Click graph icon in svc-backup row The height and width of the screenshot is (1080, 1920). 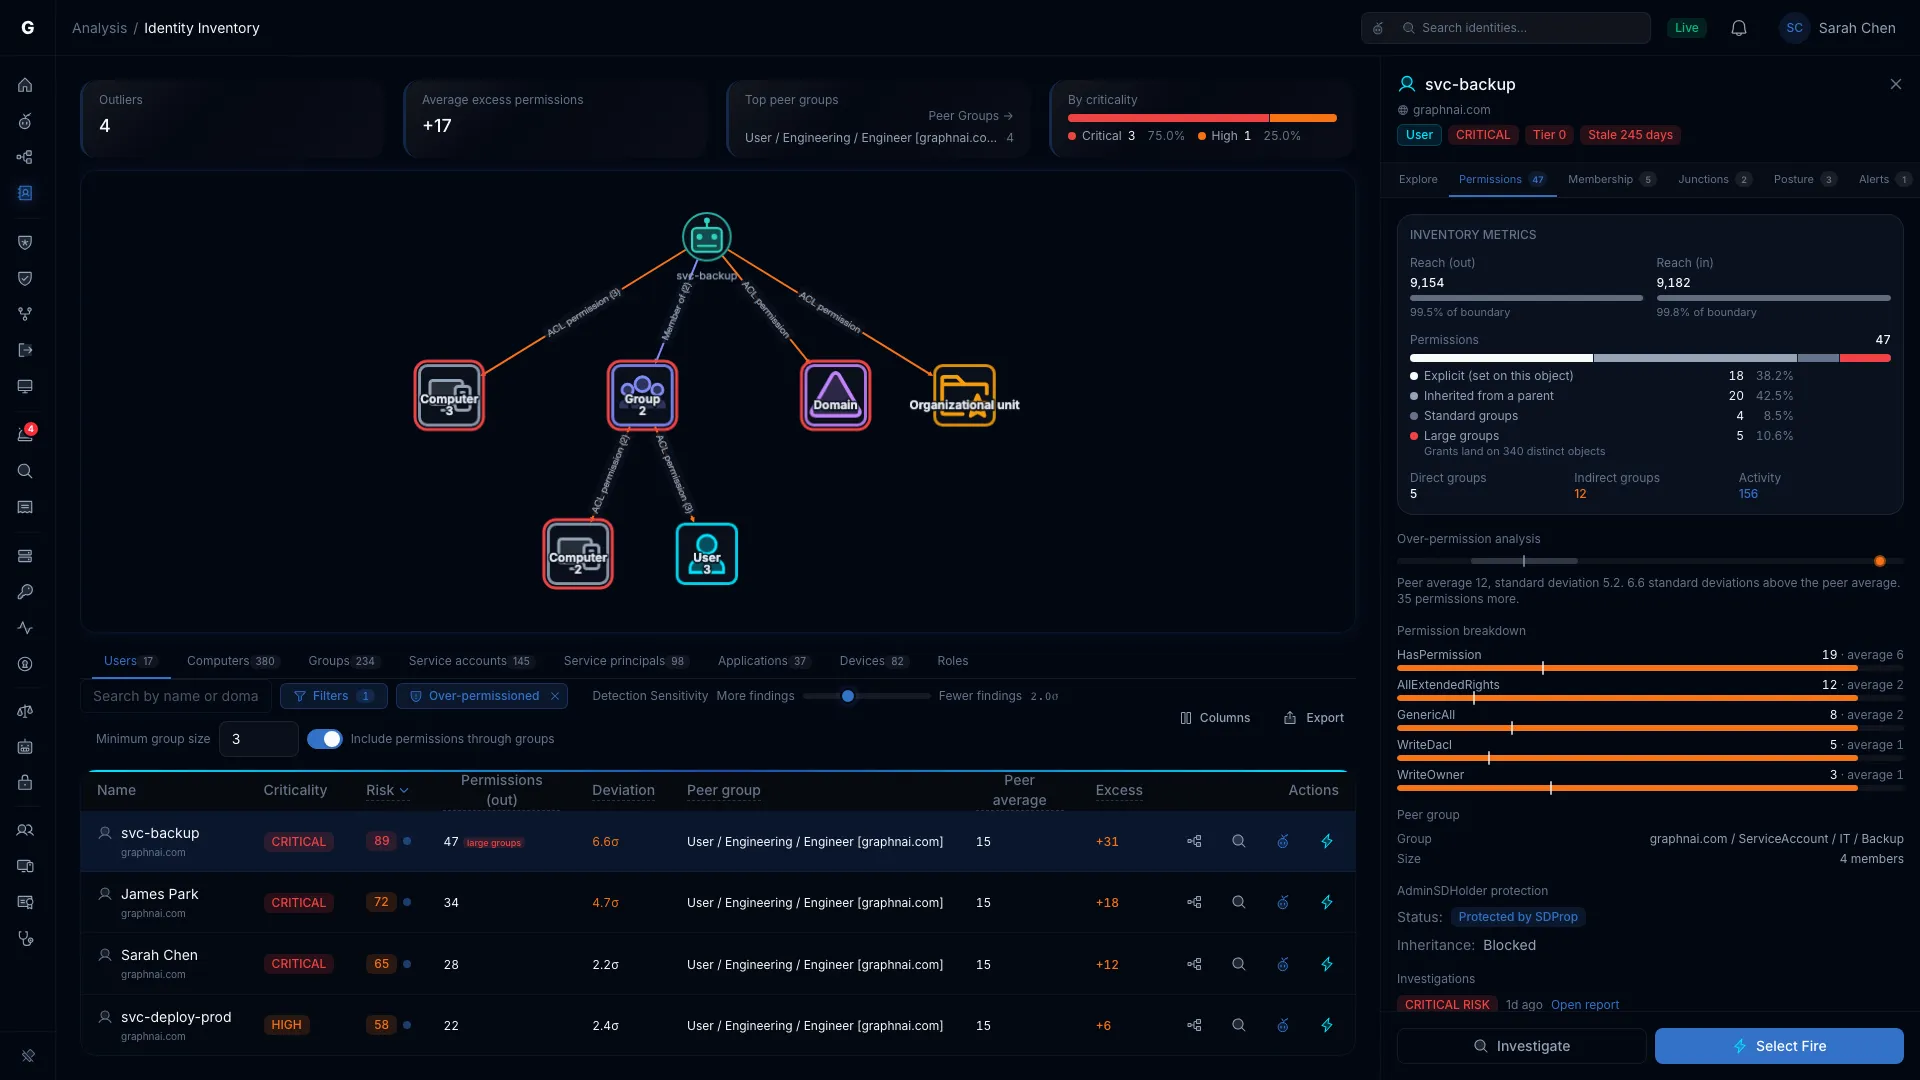coord(1194,842)
